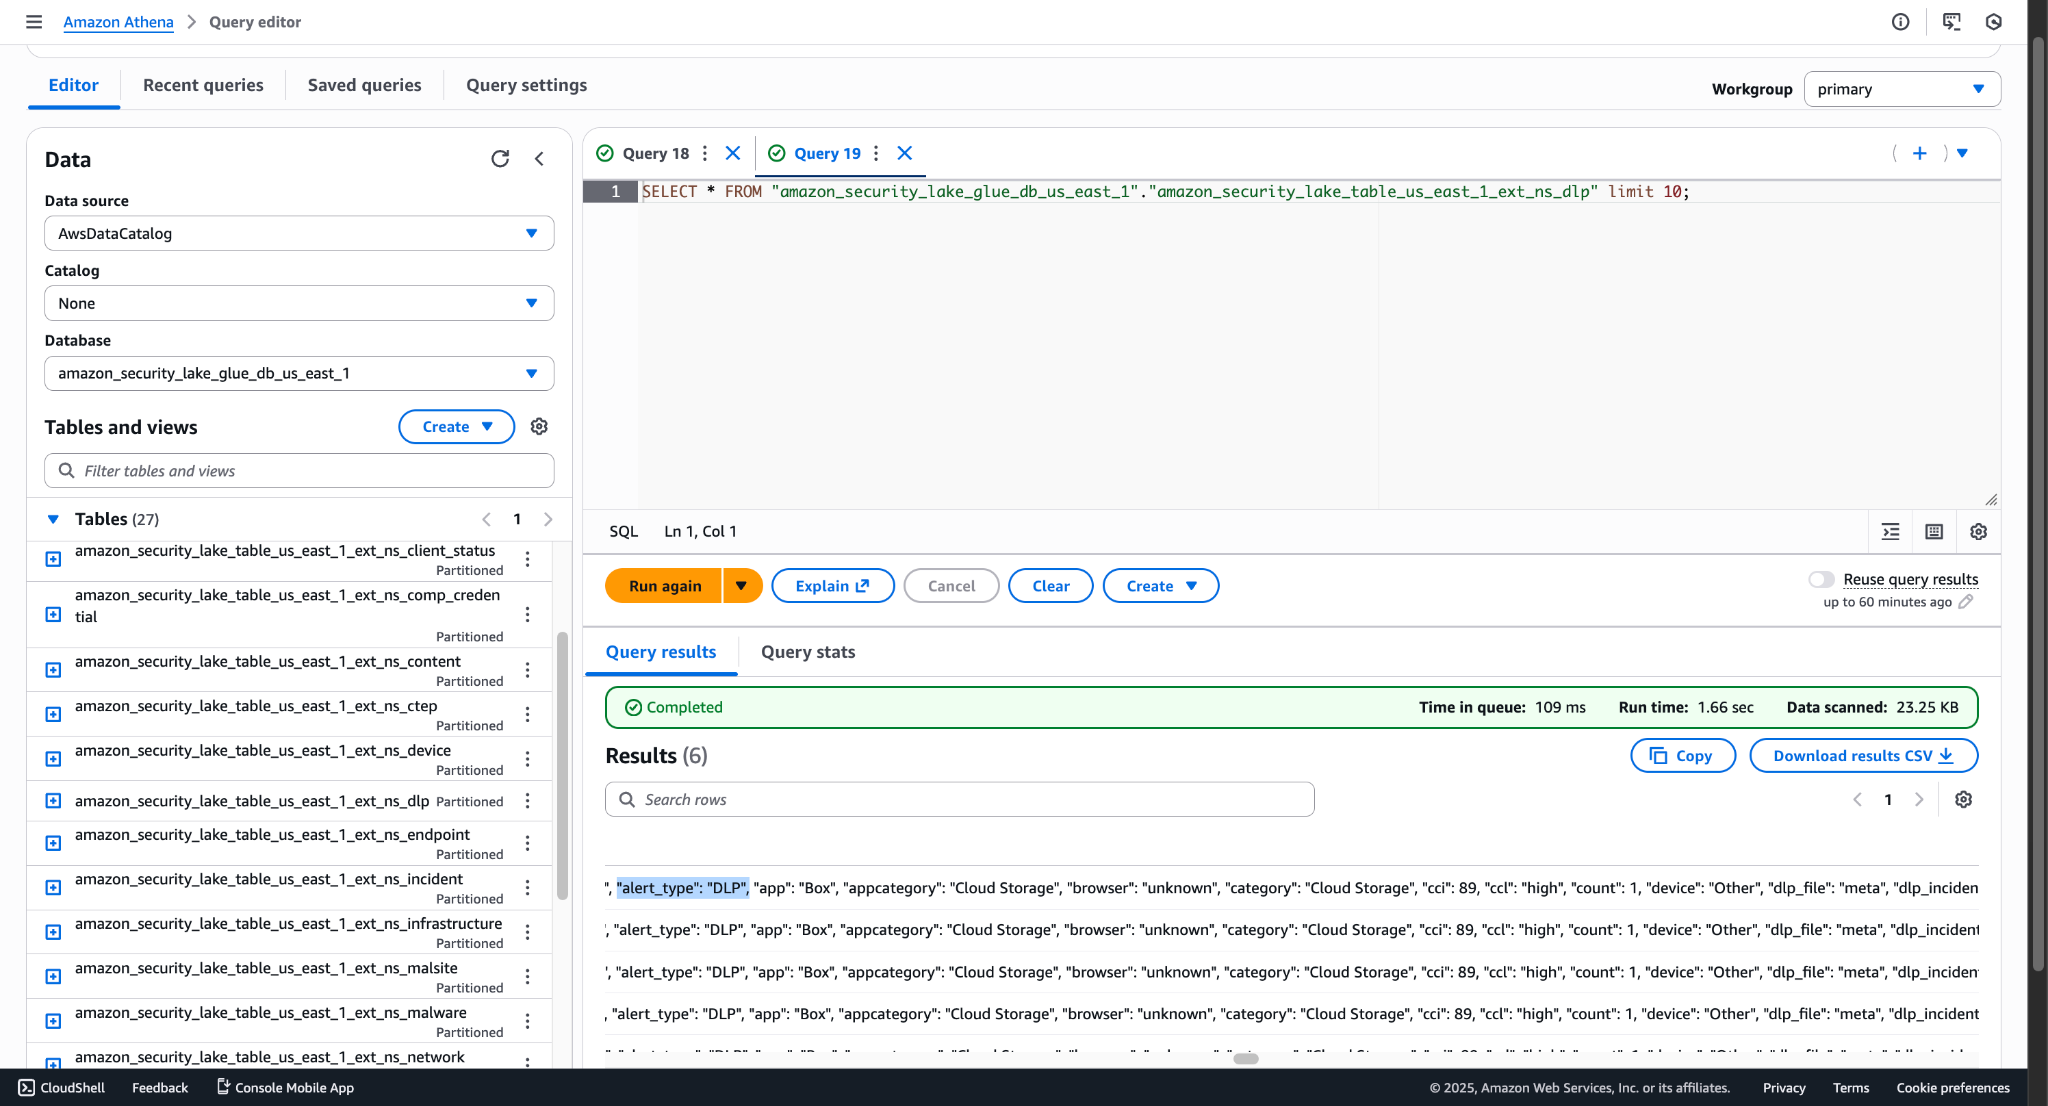Open the Catalog dropdown
The image size is (2048, 1106).
click(x=299, y=303)
